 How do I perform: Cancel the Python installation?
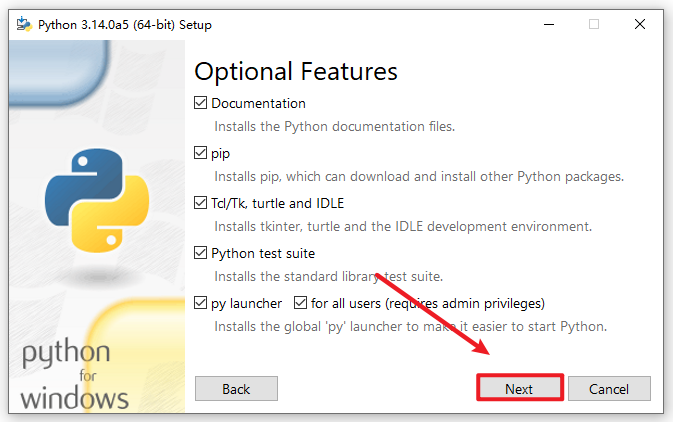pos(608,388)
